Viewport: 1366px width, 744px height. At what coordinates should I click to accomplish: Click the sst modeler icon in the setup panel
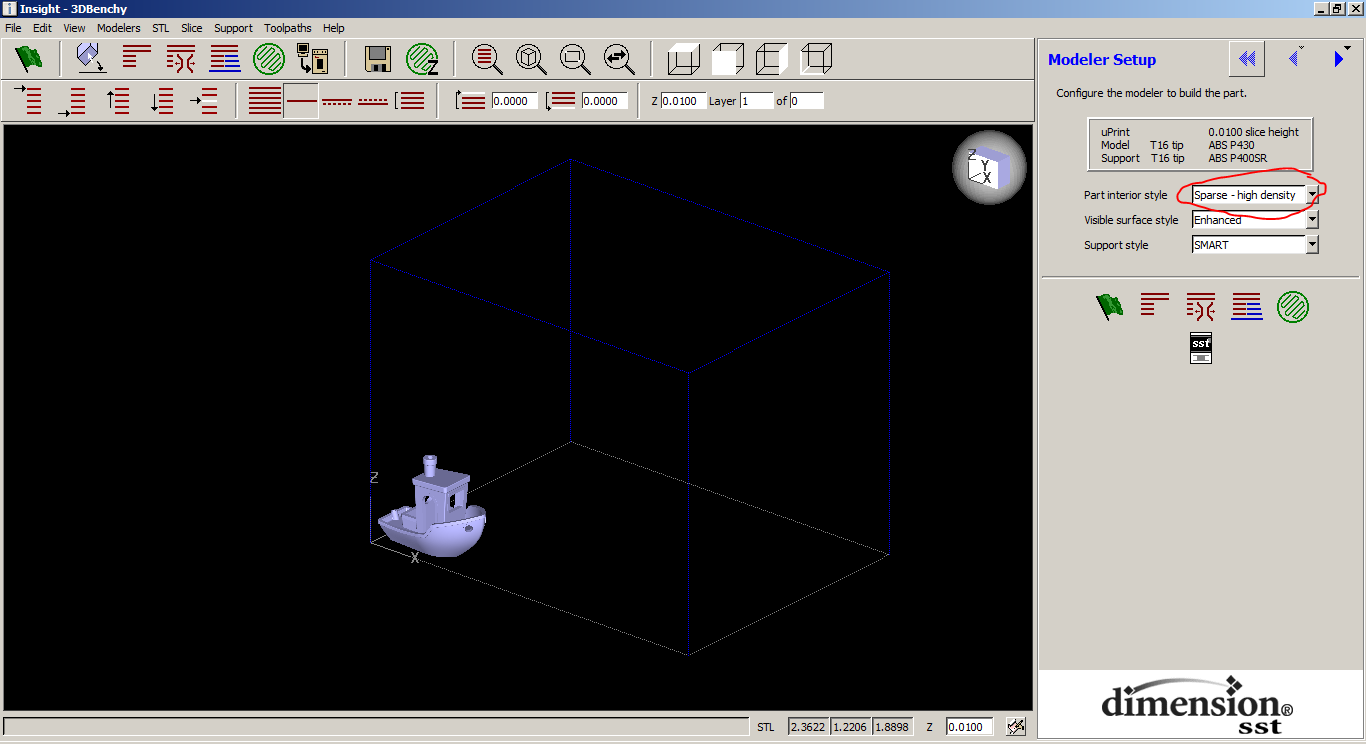(x=1201, y=347)
